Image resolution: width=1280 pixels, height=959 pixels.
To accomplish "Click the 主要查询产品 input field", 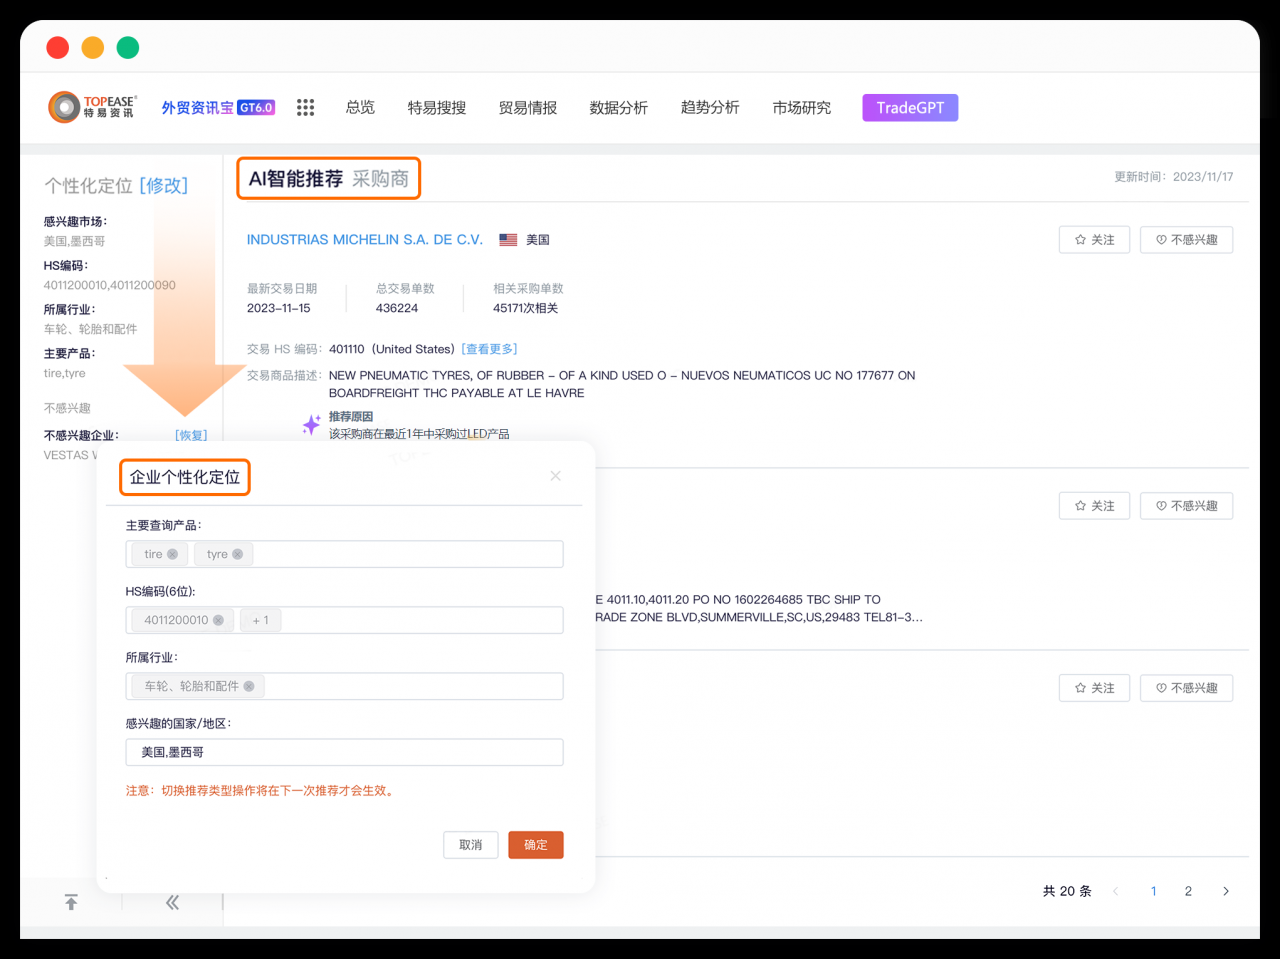I will pyautogui.click(x=345, y=554).
